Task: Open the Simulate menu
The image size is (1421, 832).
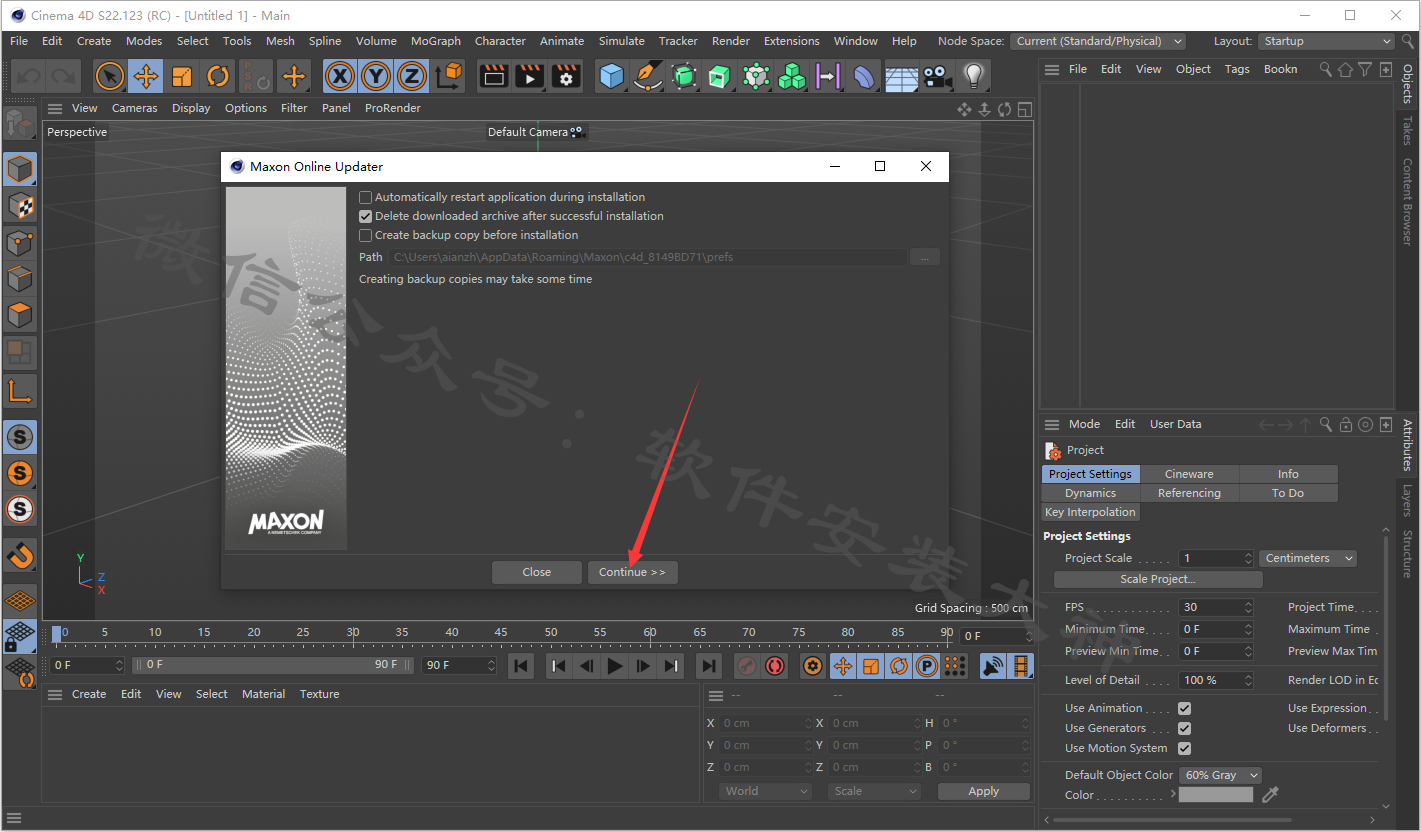Action: pyautogui.click(x=622, y=41)
